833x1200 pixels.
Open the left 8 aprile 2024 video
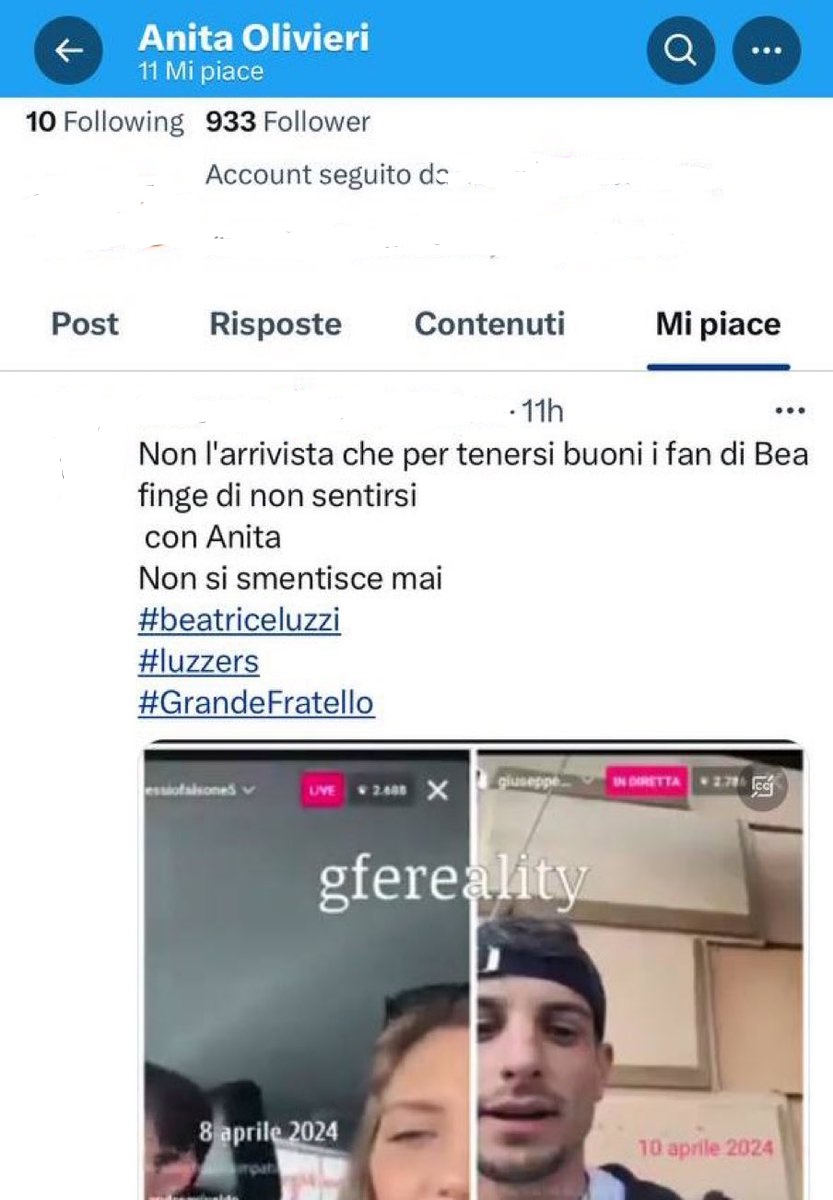[307, 970]
